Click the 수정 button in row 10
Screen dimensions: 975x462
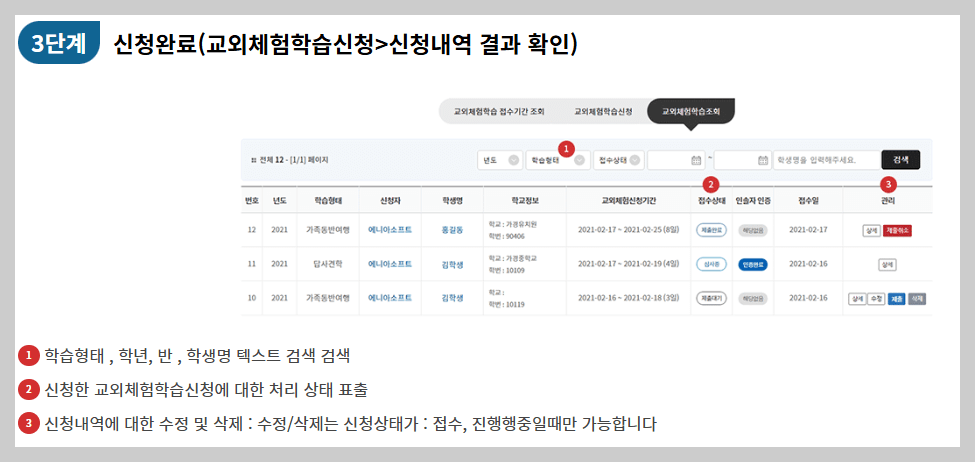coord(876,298)
